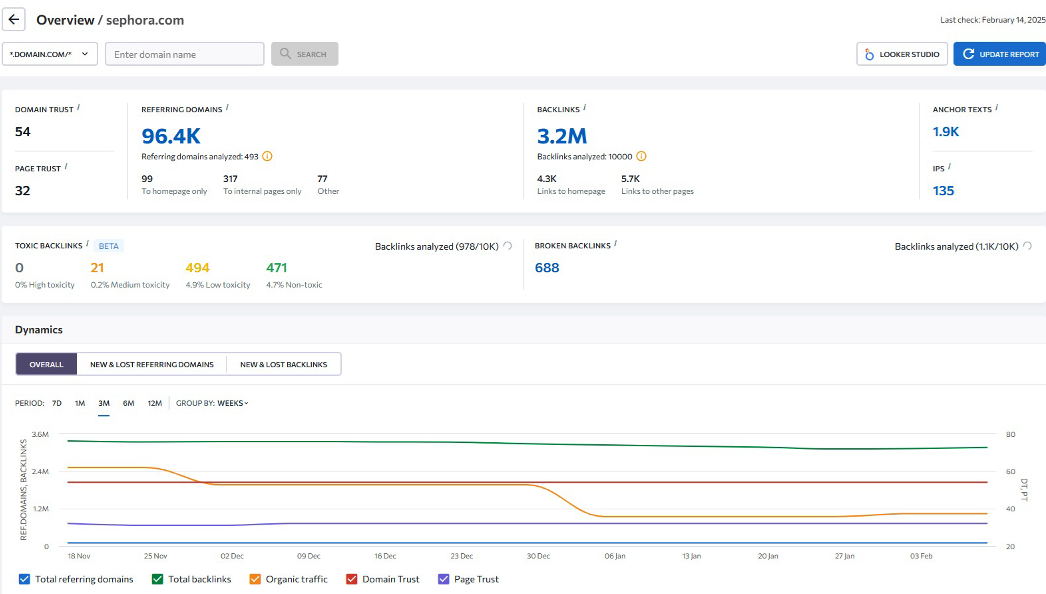Image resolution: width=1046 pixels, height=594 pixels.
Task: Select the OVERALL dynamics tab
Action: pos(46,364)
